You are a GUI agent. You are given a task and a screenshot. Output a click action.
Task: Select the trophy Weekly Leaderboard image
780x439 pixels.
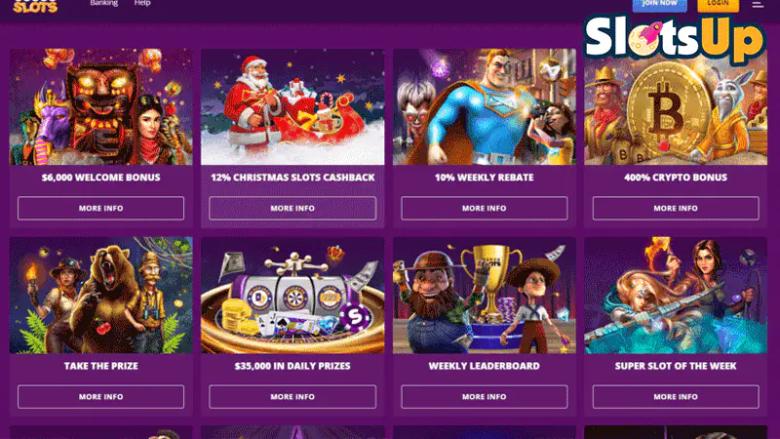pos(484,295)
